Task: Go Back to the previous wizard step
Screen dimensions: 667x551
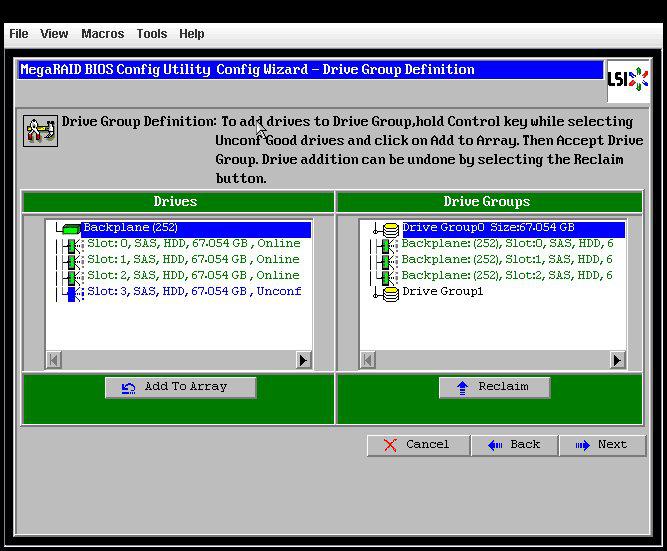Action: pyautogui.click(x=514, y=445)
